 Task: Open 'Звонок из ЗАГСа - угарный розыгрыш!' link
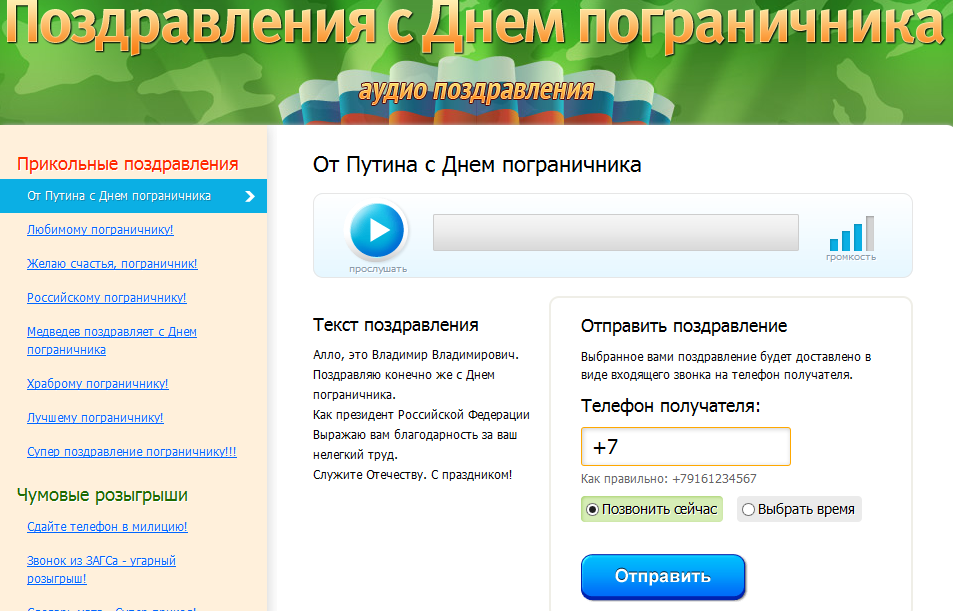point(101,569)
